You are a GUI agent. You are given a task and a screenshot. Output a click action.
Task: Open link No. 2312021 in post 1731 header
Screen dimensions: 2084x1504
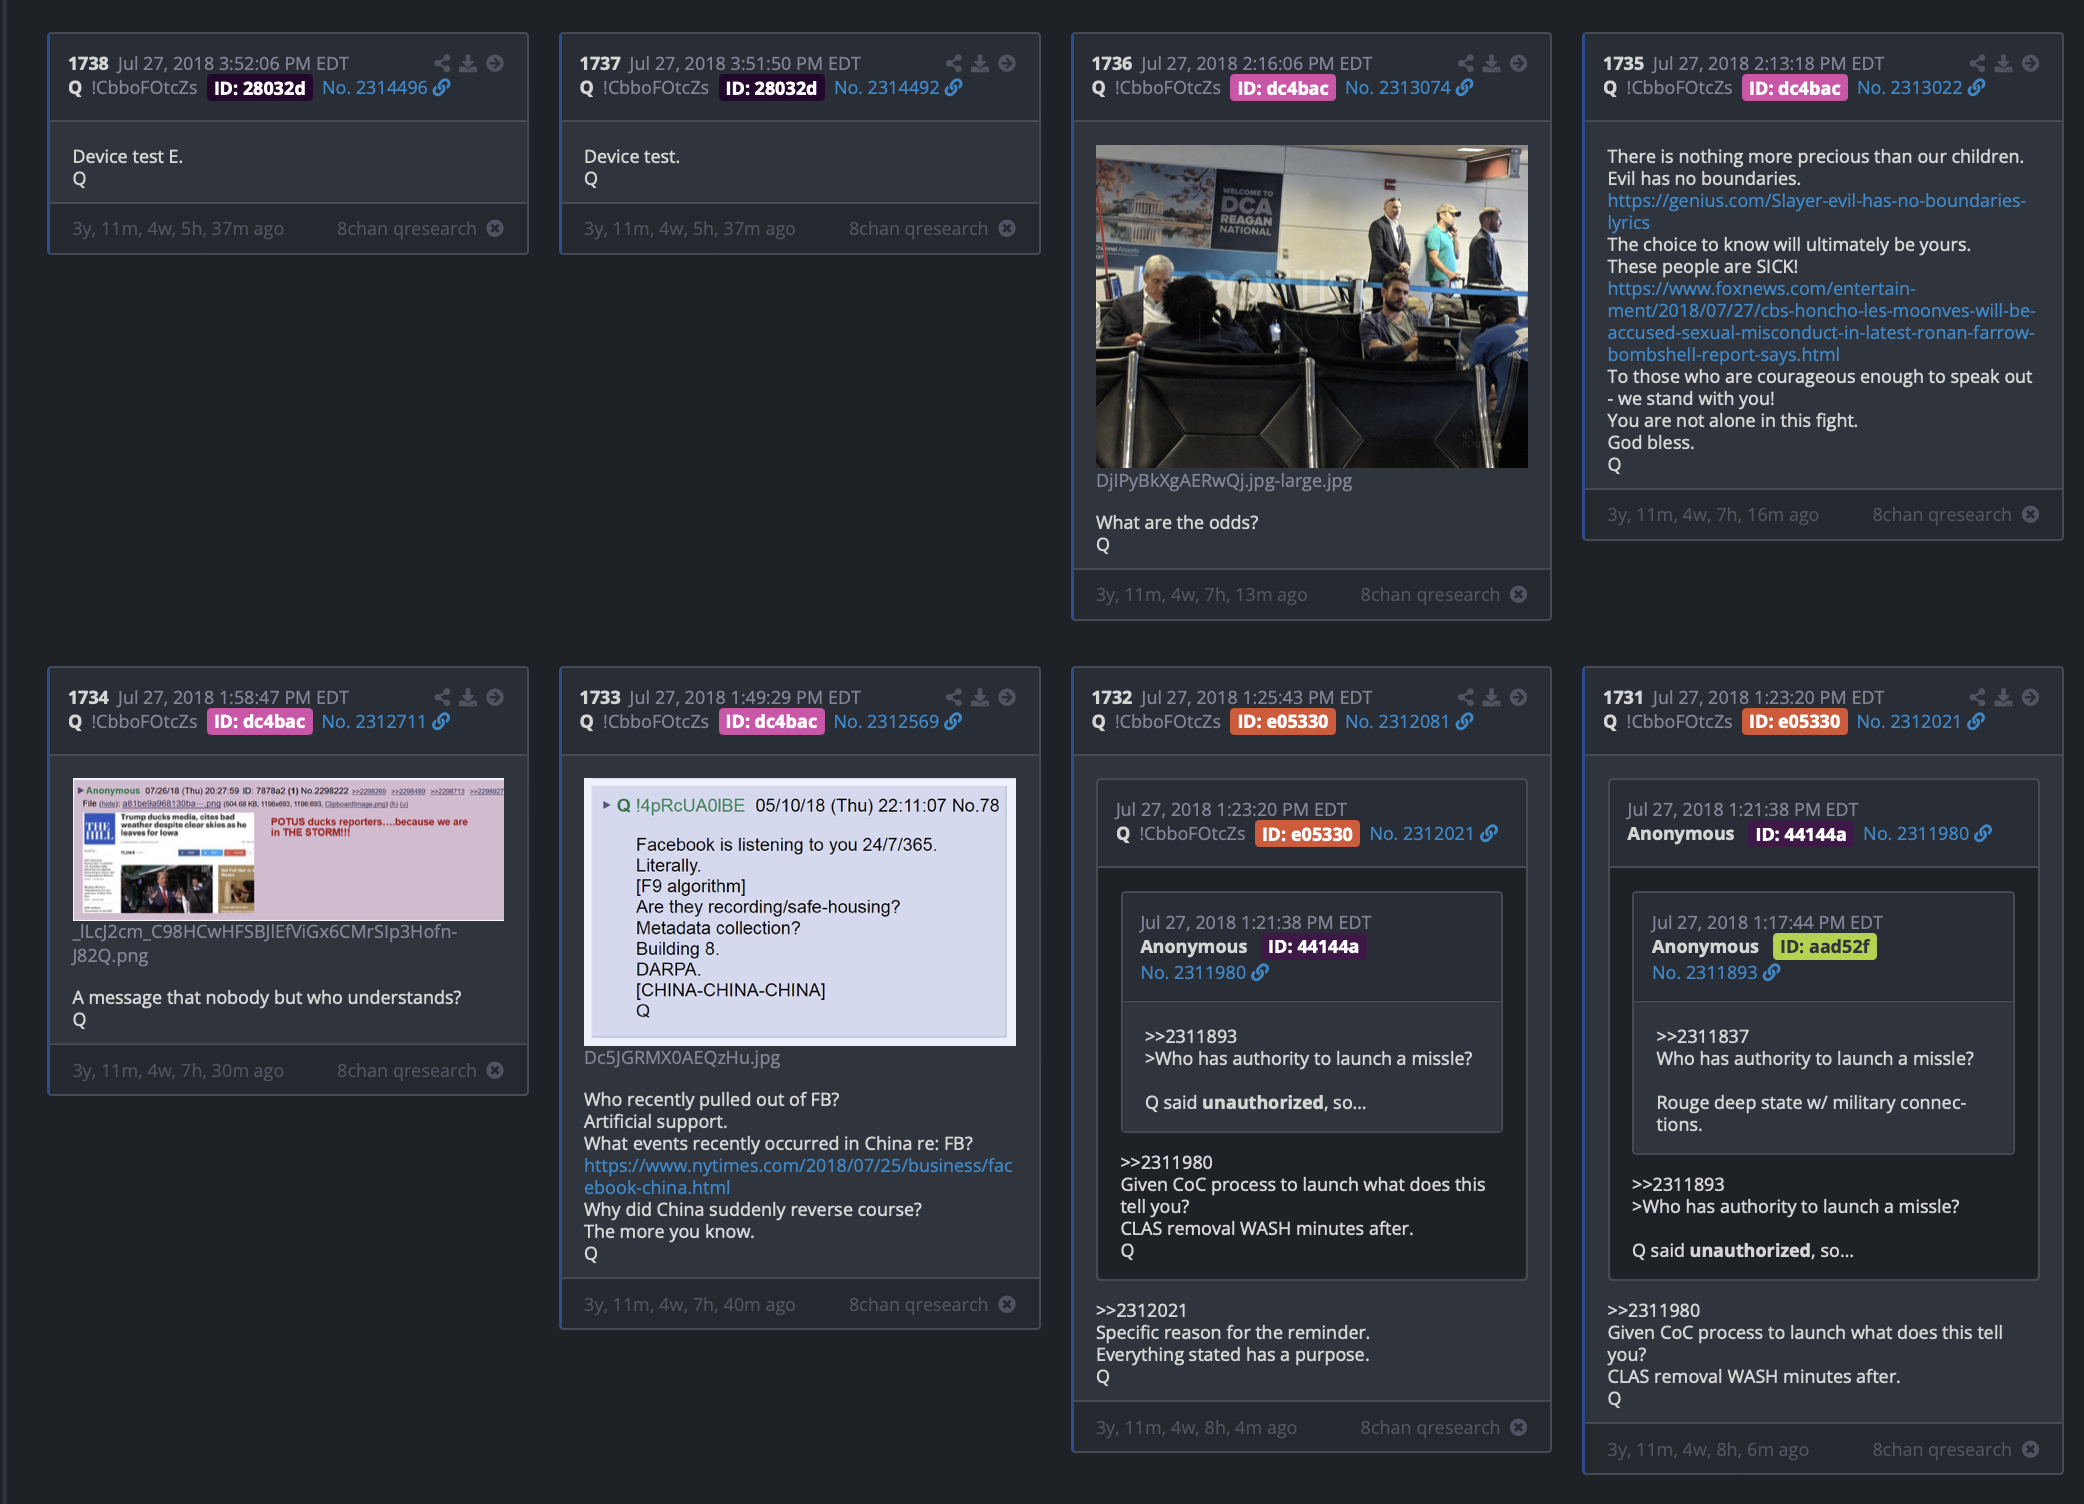(1921, 722)
